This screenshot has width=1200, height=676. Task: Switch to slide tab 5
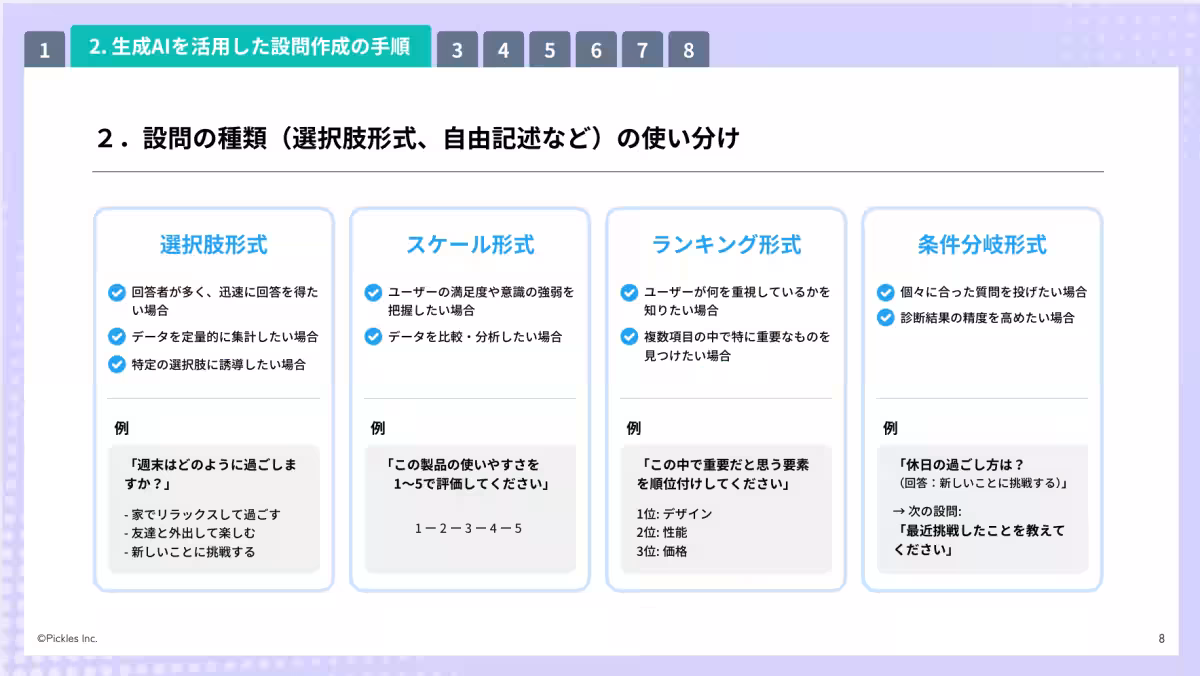click(x=550, y=47)
